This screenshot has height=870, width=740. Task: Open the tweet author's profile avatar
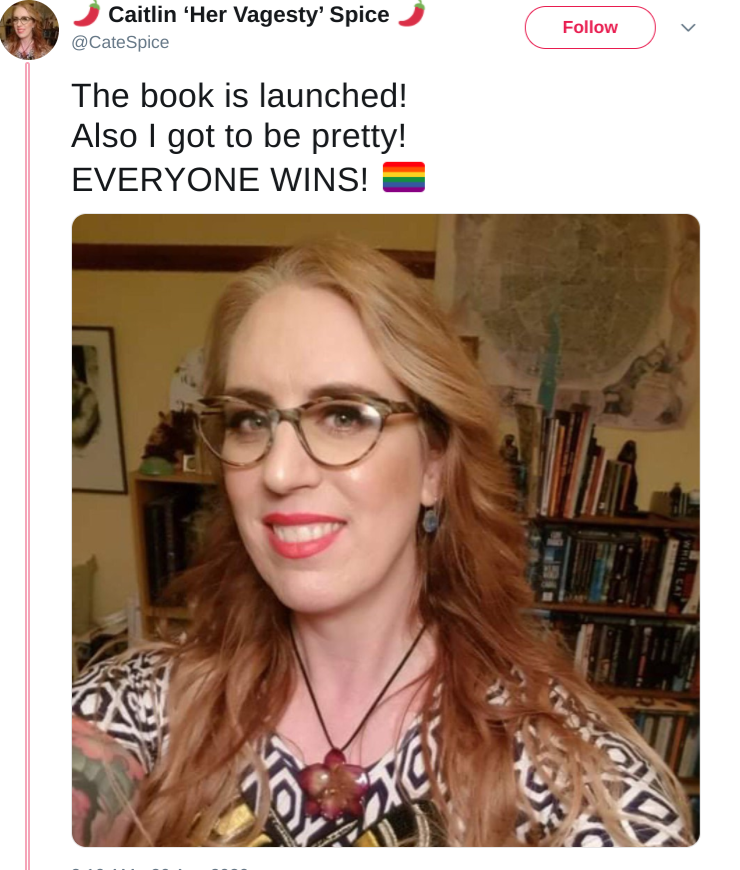[29, 29]
